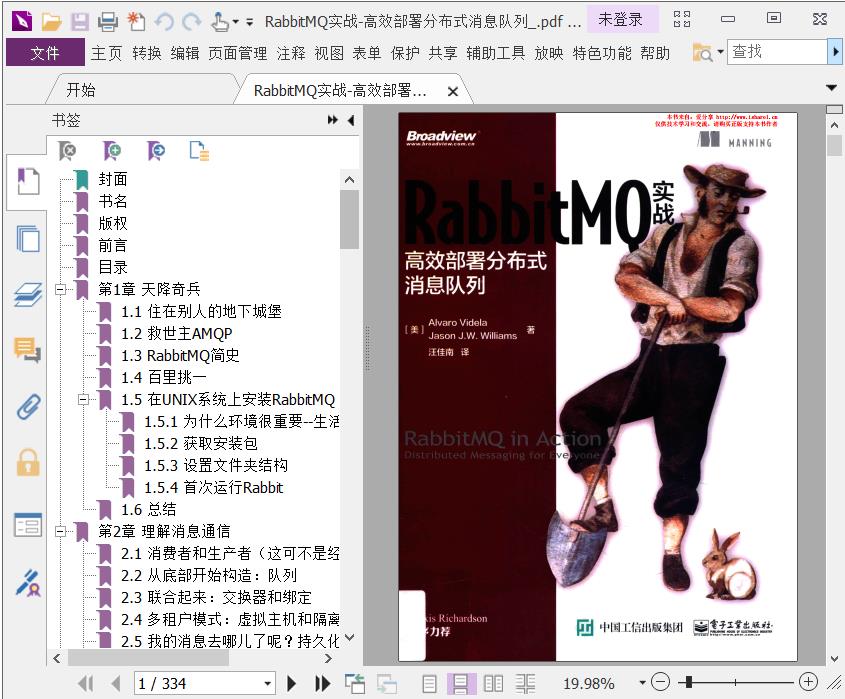
Task: Click the previous view icon
Action: tap(355, 683)
